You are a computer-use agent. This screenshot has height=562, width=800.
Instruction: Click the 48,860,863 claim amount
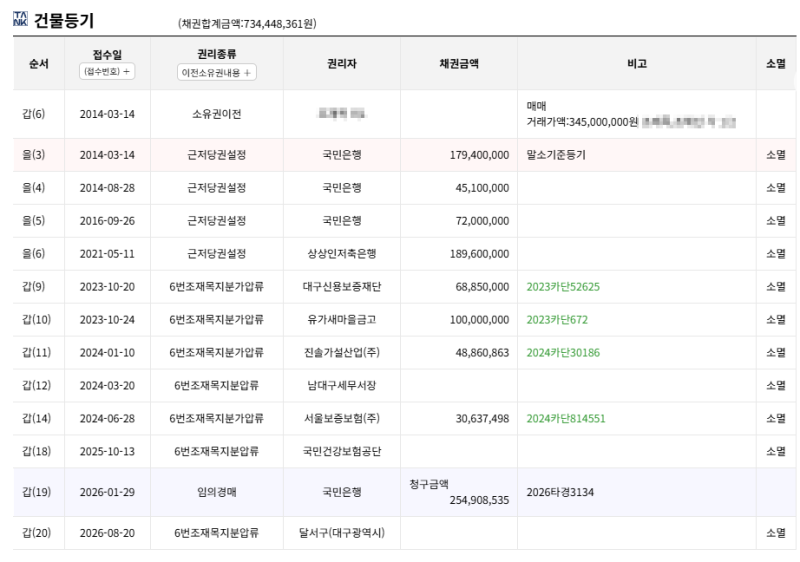pyautogui.click(x=482, y=352)
